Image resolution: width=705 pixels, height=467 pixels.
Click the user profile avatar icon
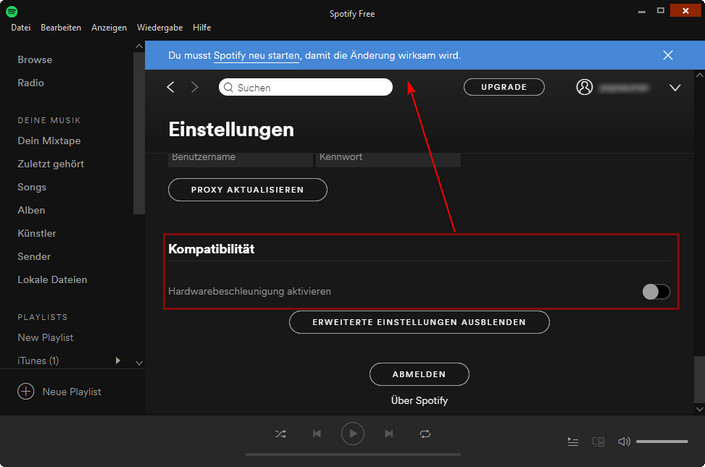(584, 87)
